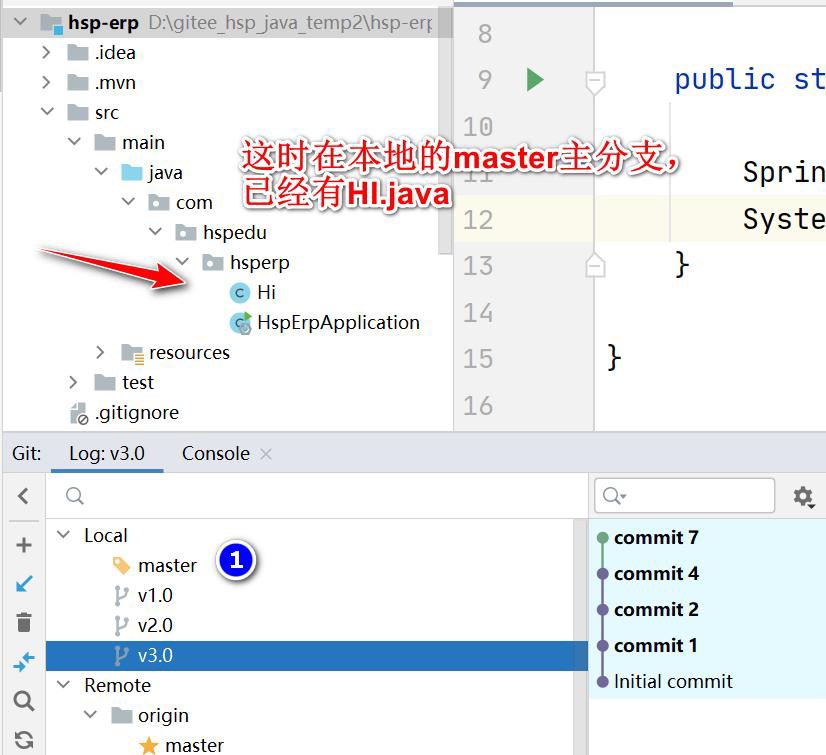Click the update selected branch arrow icon
826x755 pixels.
point(24,583)
